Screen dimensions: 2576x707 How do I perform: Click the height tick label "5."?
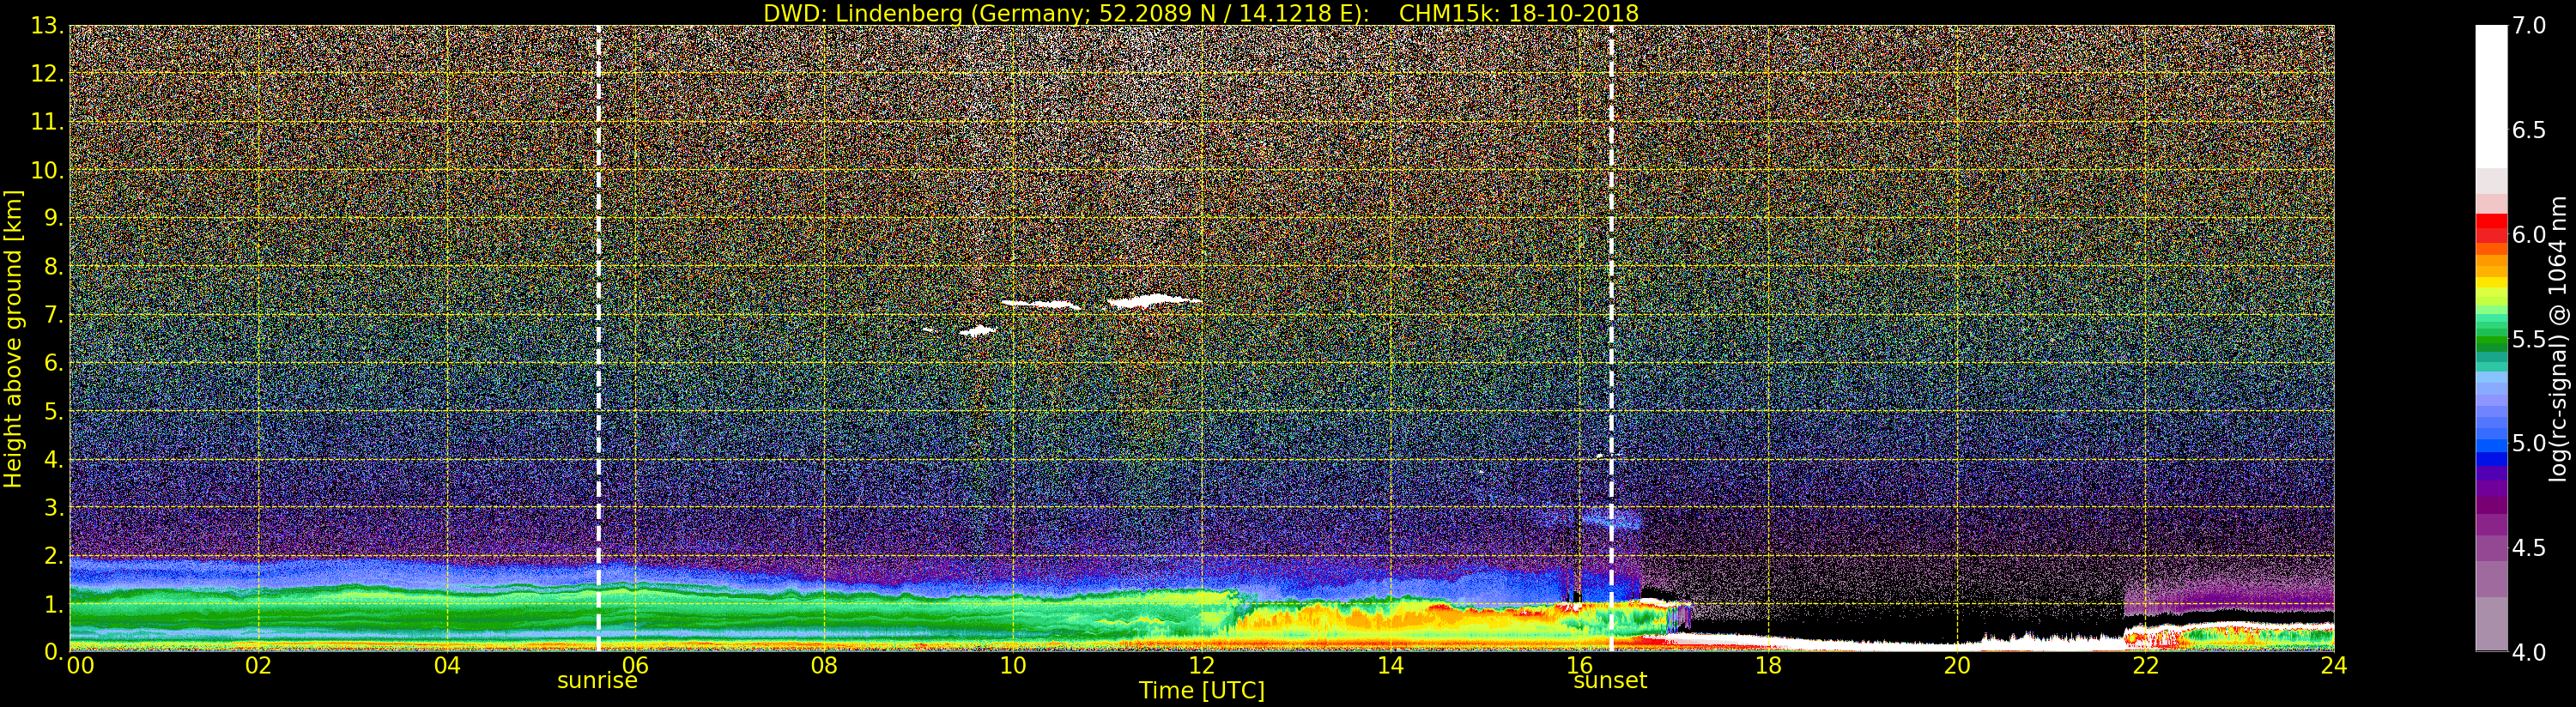point(53,411)
